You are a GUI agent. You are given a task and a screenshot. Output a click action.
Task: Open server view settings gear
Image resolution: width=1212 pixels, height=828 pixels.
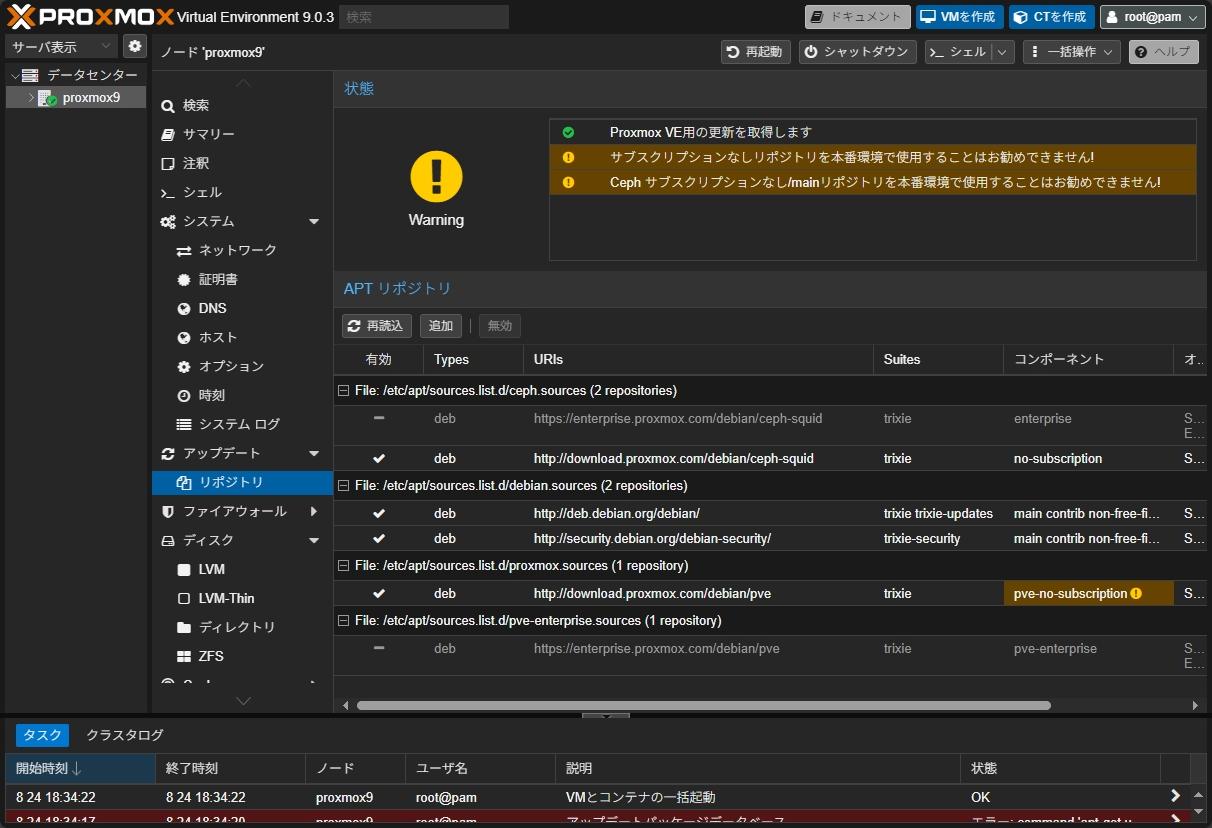135,46
